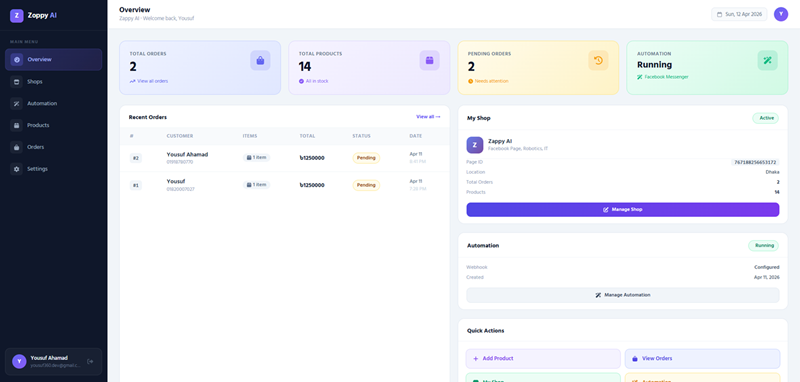Click the View all link in Recent Orders

tap(428, 117)
